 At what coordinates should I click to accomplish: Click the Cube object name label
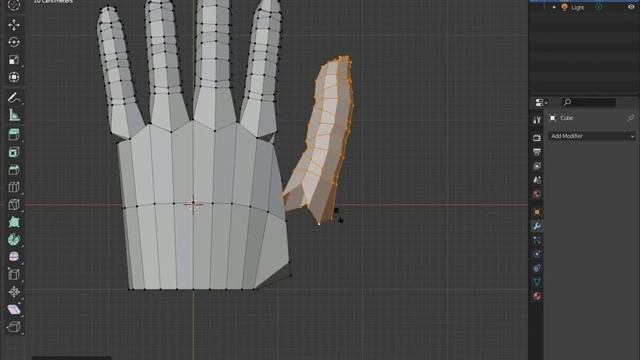567,118
